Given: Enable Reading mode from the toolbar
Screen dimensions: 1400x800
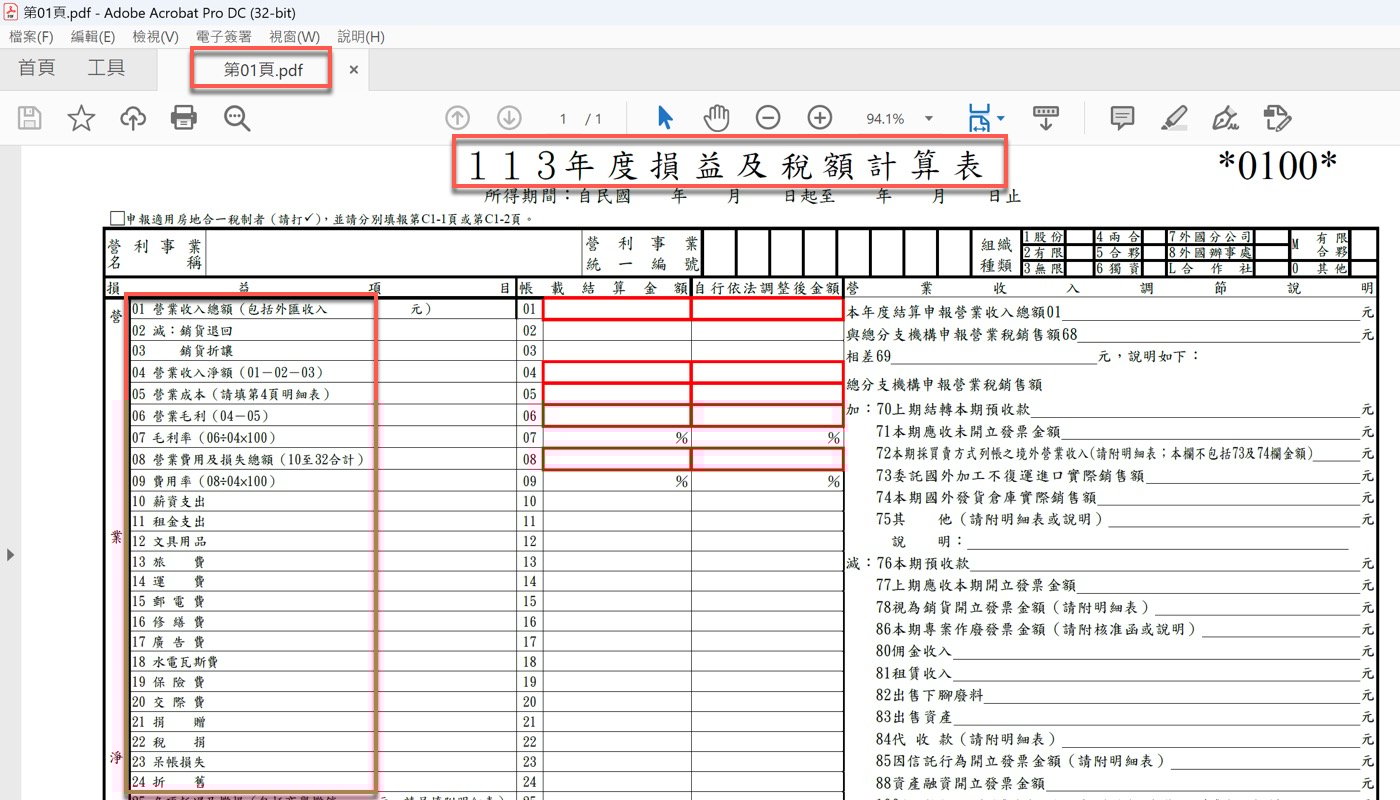Looking at the screenshot, I should coord(1046,117).
